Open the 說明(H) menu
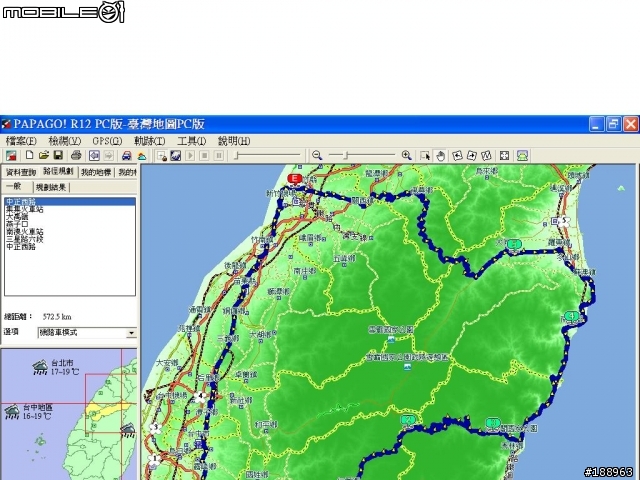Screen dimensions: 640x480 (x=234, y=141)
